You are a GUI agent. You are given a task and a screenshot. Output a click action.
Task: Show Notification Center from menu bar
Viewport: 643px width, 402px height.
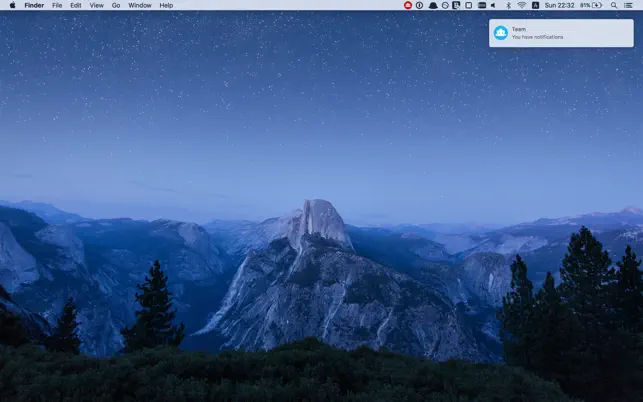pyautogui.click(x=628, y=5)
